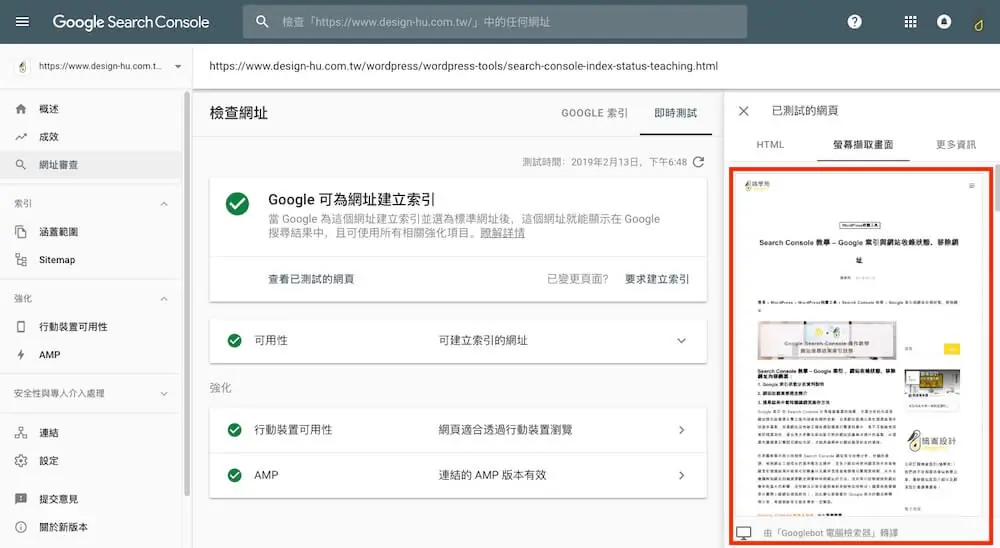Click the 行動裝置可用性 phone icon
The image size is (1000, 548).
pyautogui.click(x=21, y=327)
